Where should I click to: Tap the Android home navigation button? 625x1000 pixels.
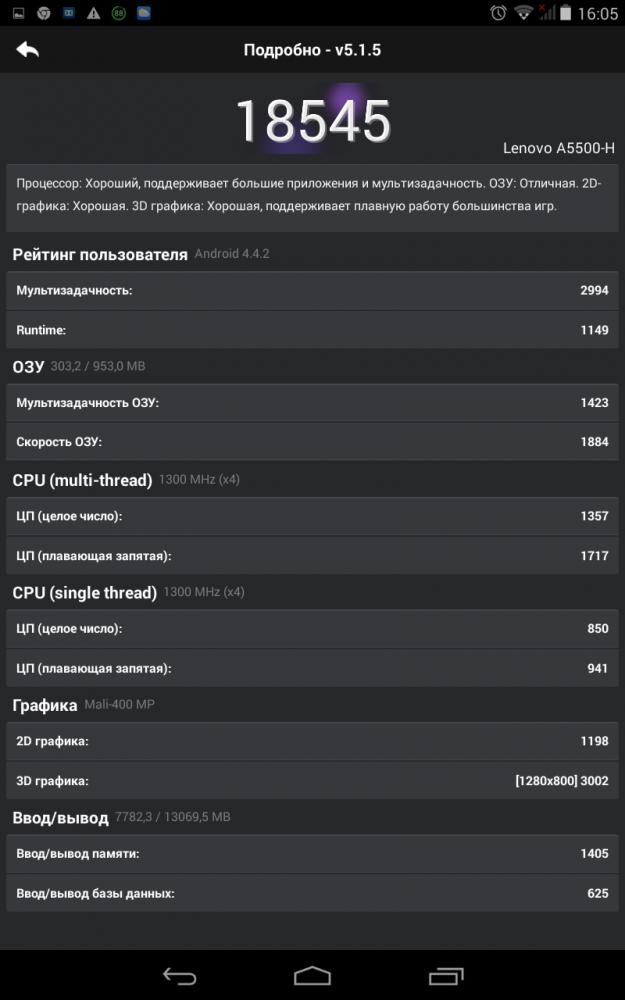312,976
